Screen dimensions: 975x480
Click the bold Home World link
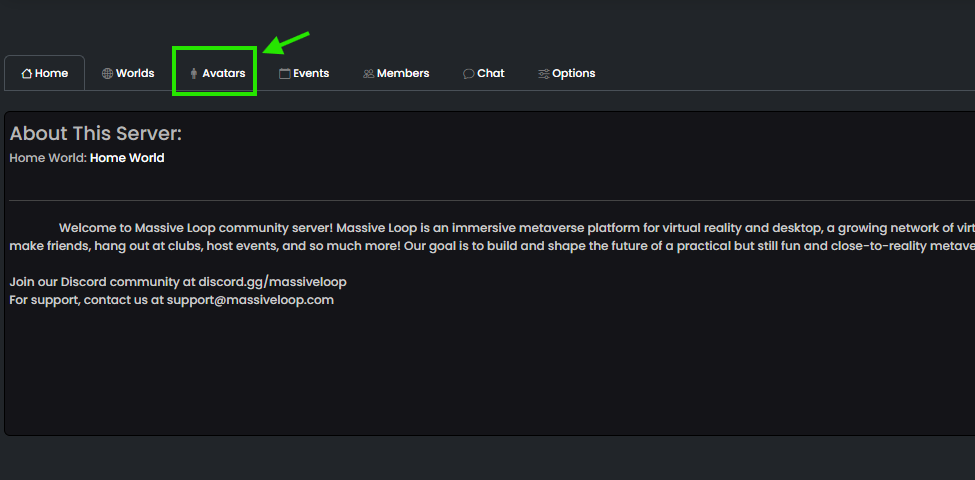[127, 158]
